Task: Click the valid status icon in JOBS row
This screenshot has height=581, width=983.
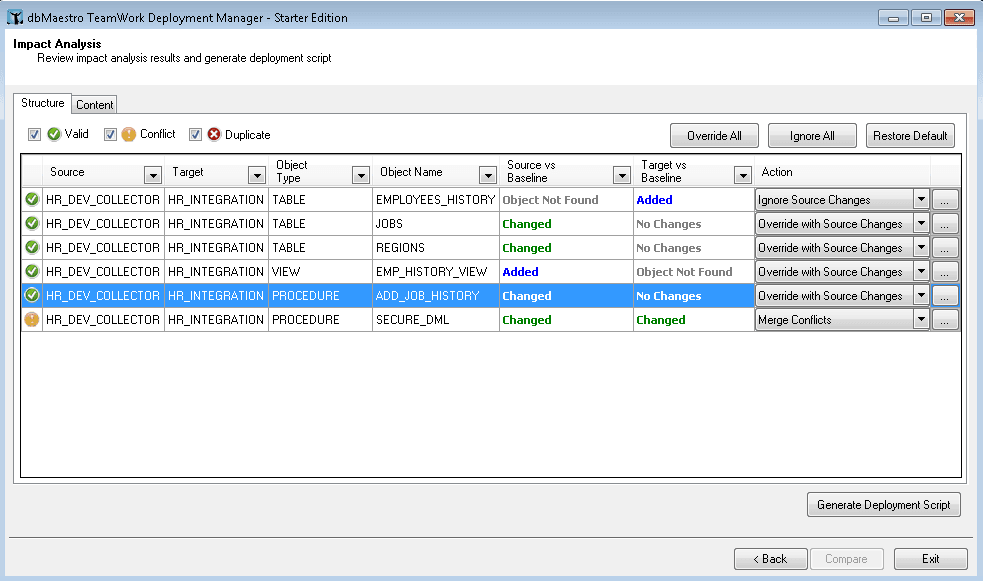Action: tap(32, 224)
